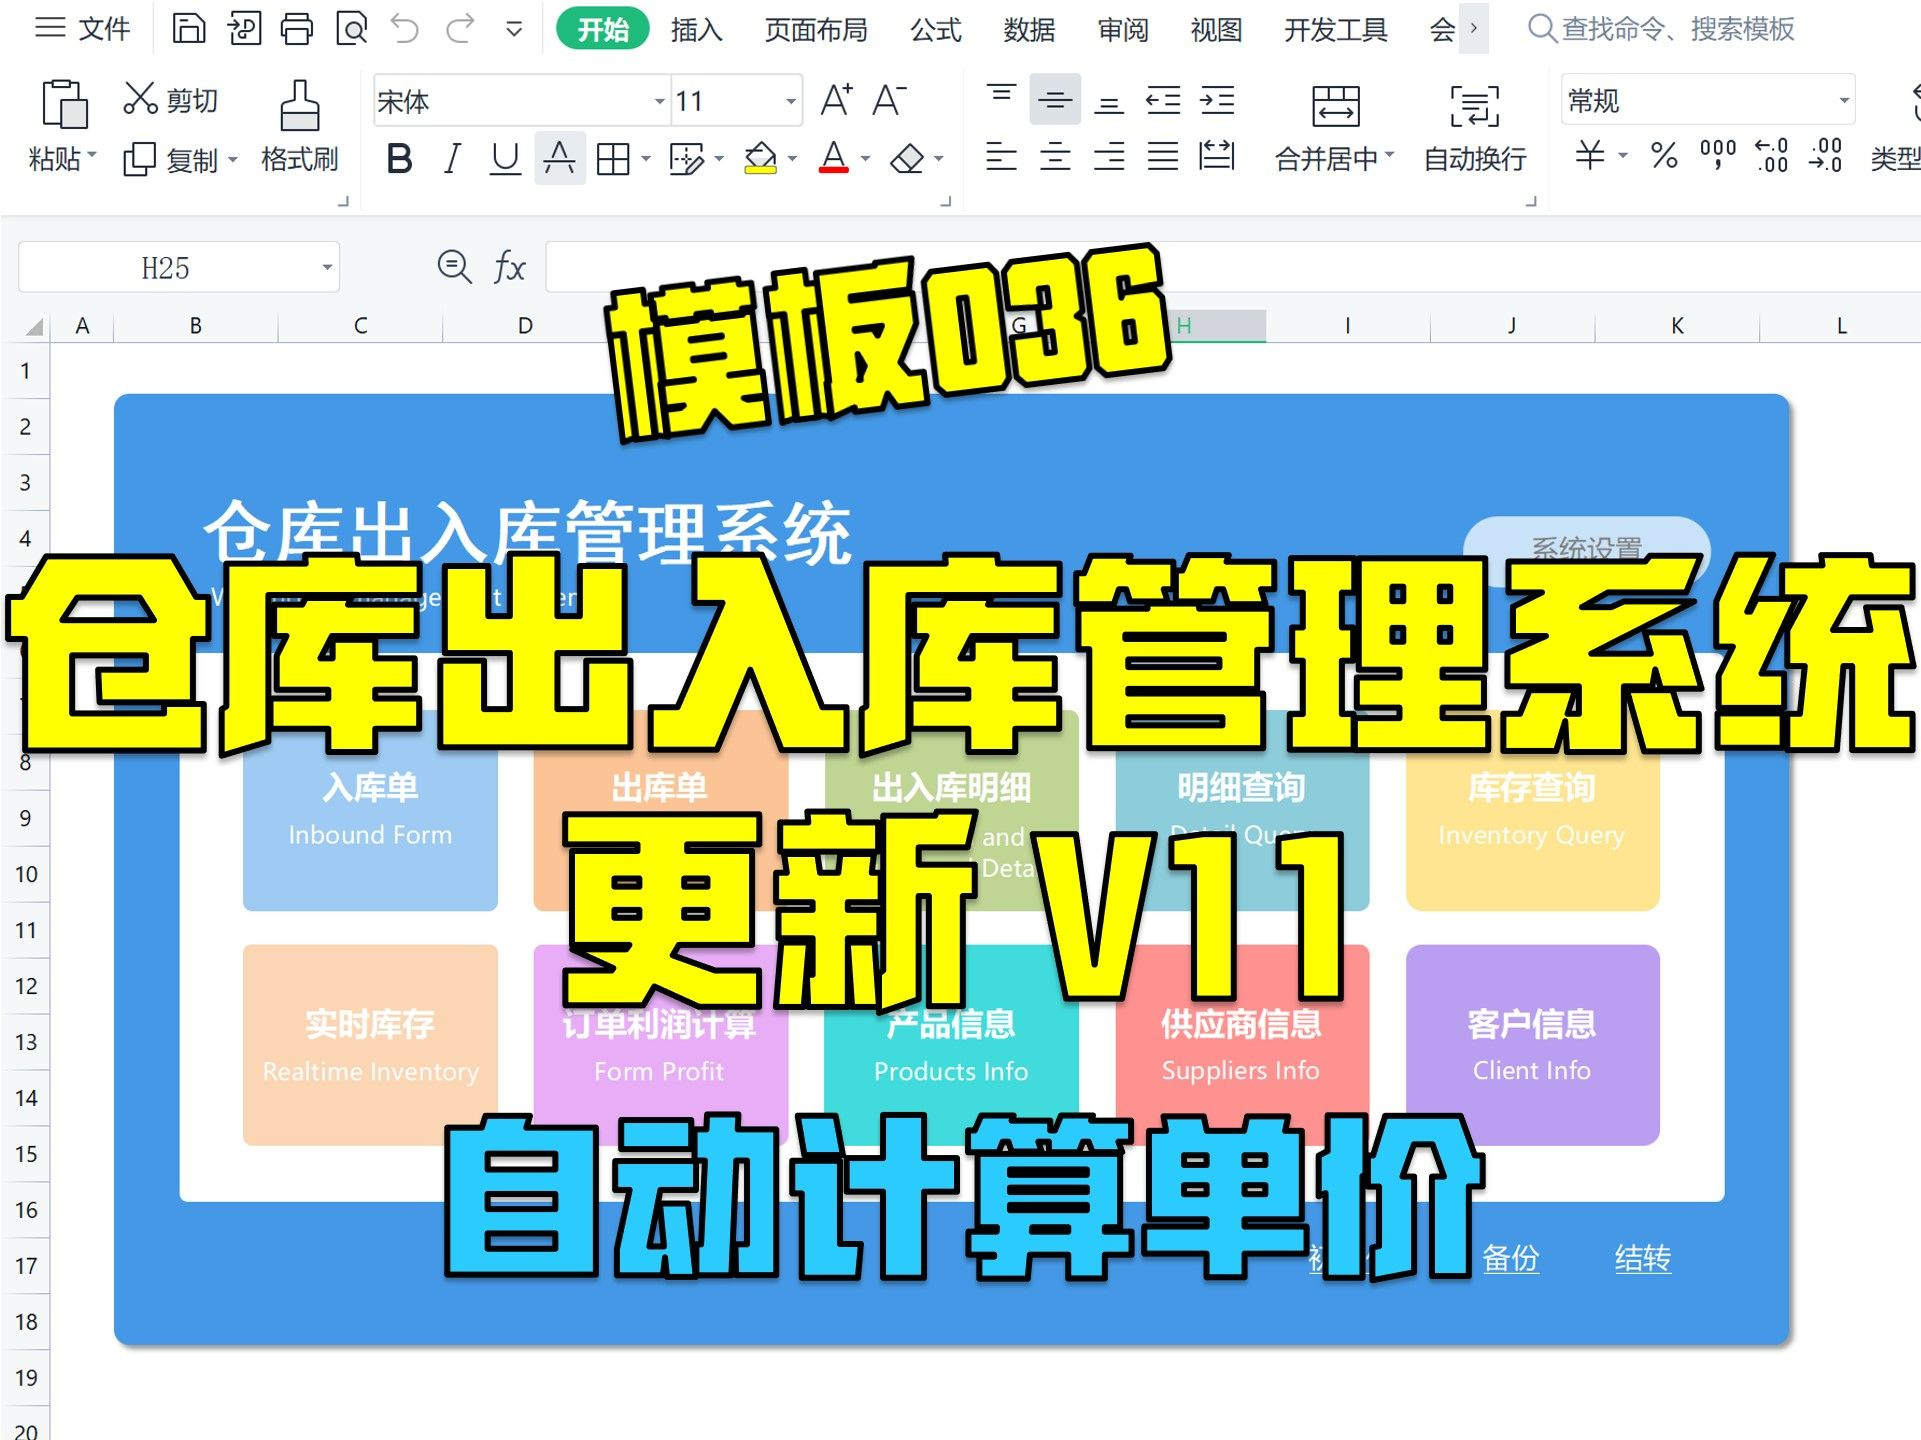Click the Print icon
Image resolution: width=1921 pixels, height=1440 pixels.
296,29
